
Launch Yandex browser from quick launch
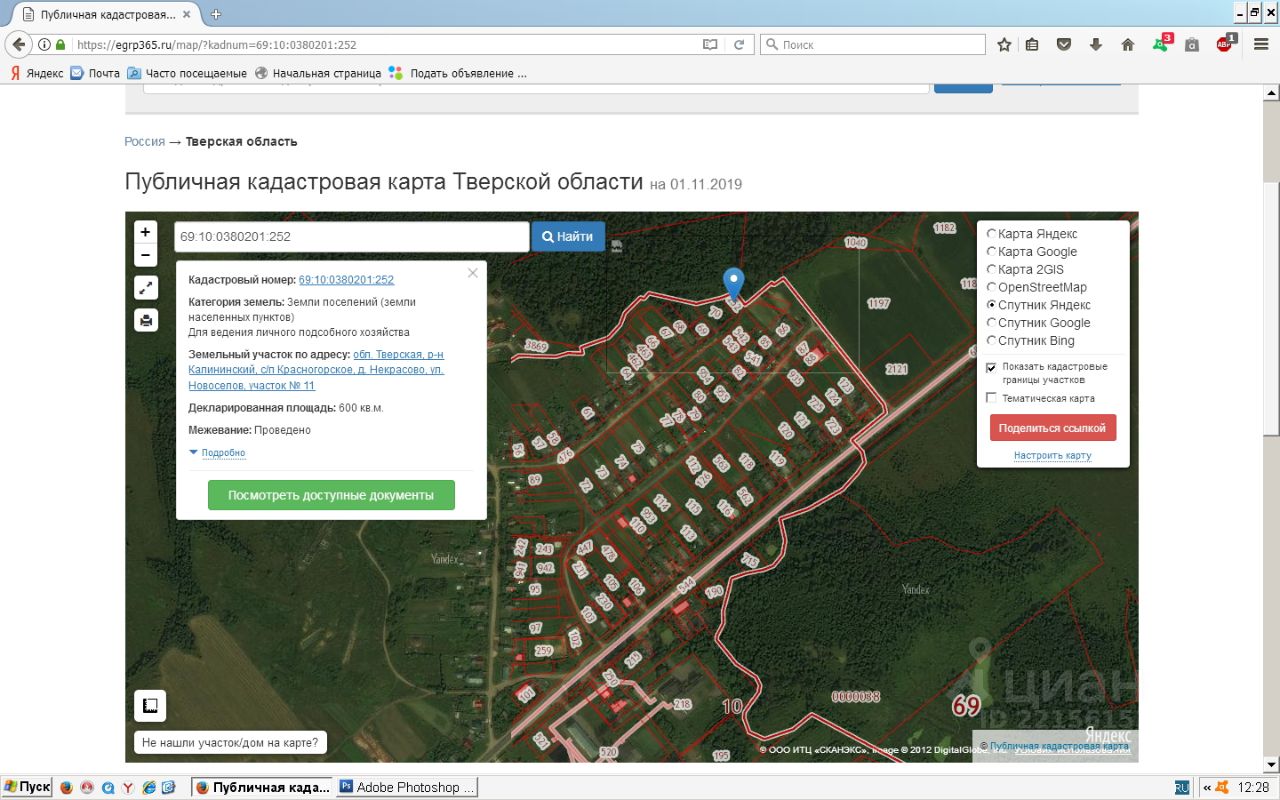[128, 787]
